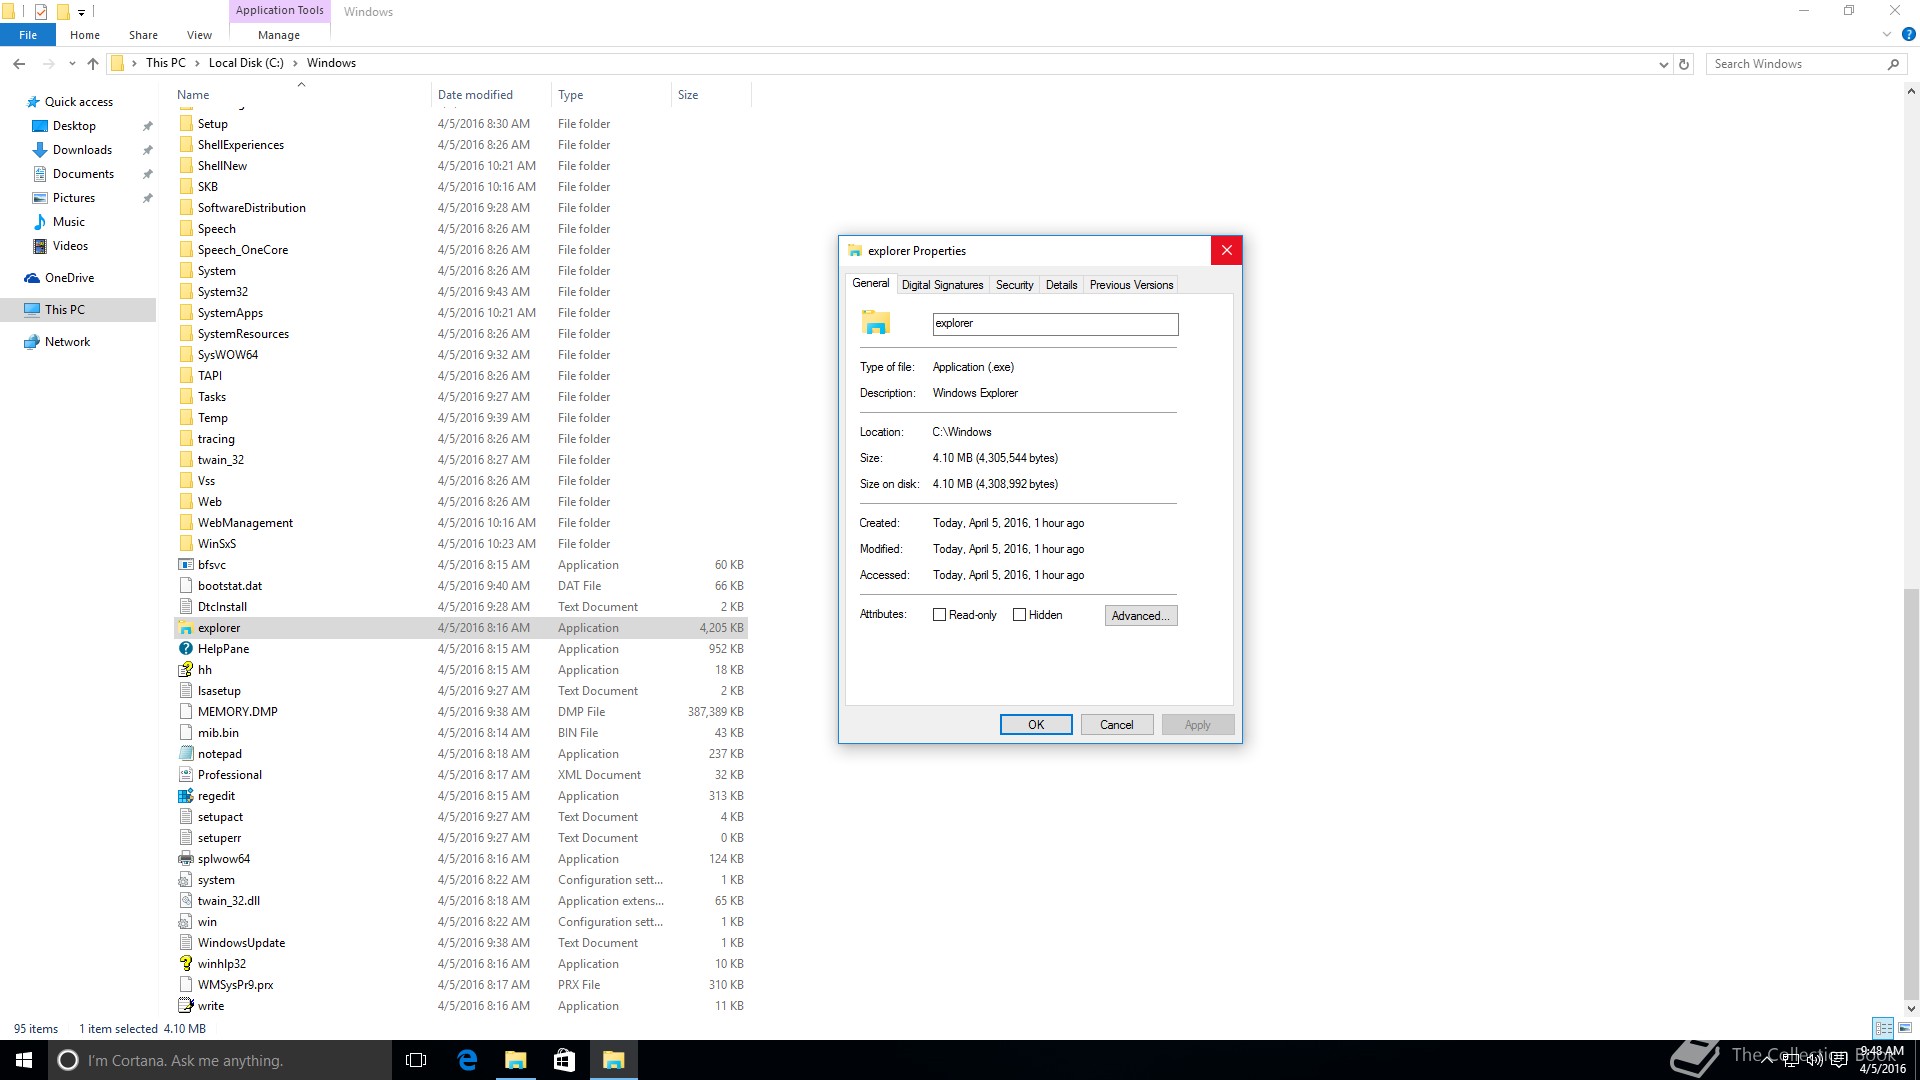Open the Manage ribbon tab

point(279,35)
